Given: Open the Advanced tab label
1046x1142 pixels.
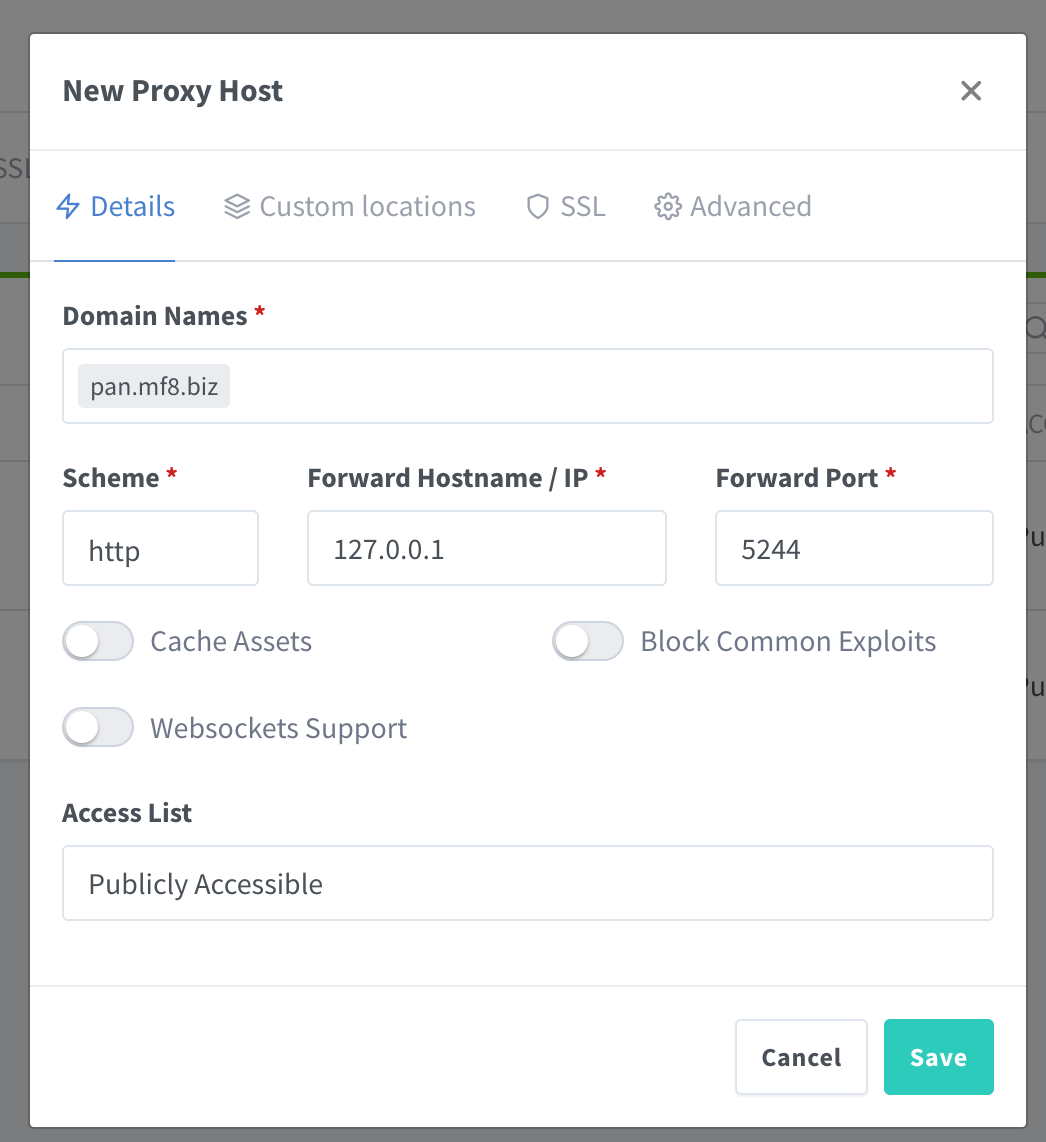Looking at the screenshot, I should click(x=750, y=207).
